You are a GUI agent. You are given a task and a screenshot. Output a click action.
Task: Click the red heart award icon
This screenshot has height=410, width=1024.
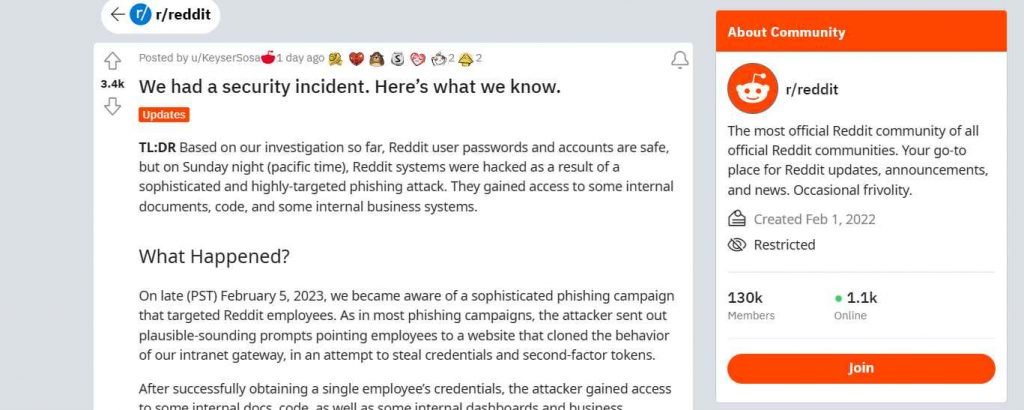(x=356, y=59)
